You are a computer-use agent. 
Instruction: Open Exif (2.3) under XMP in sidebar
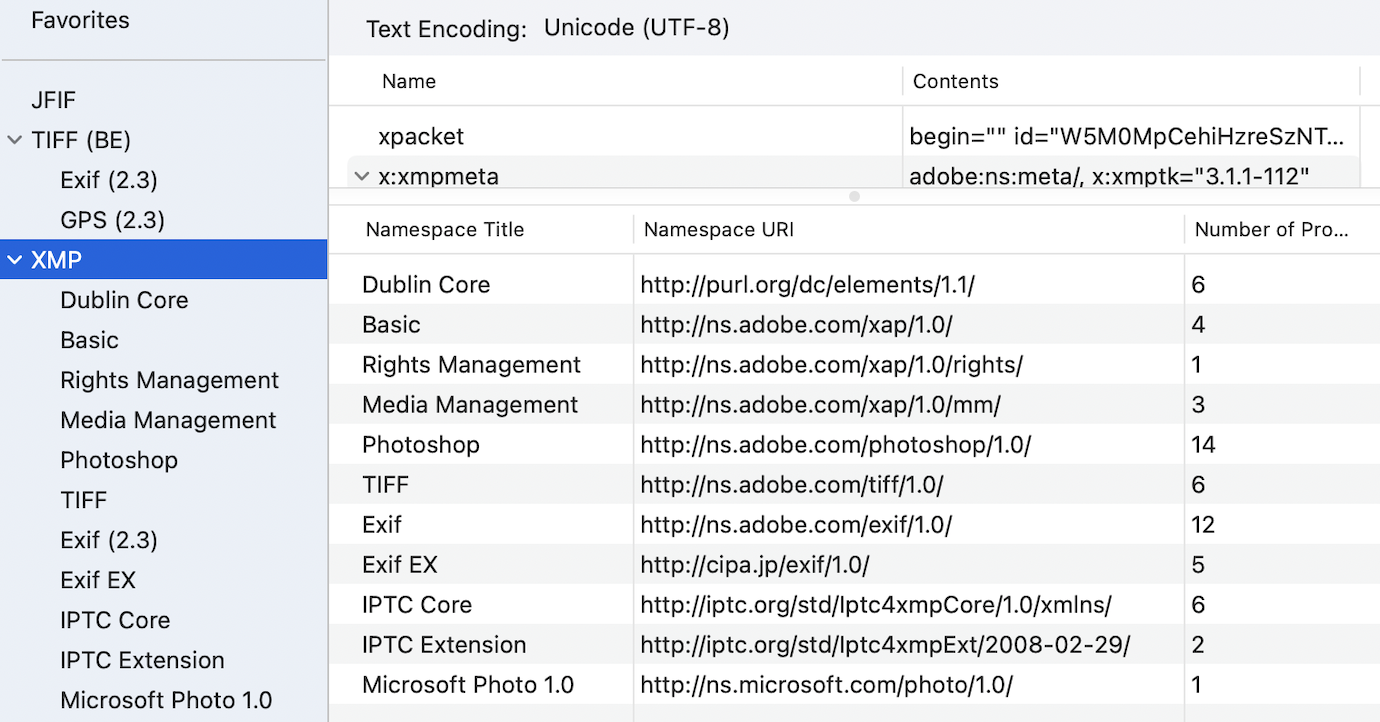[x=109, y=540]
